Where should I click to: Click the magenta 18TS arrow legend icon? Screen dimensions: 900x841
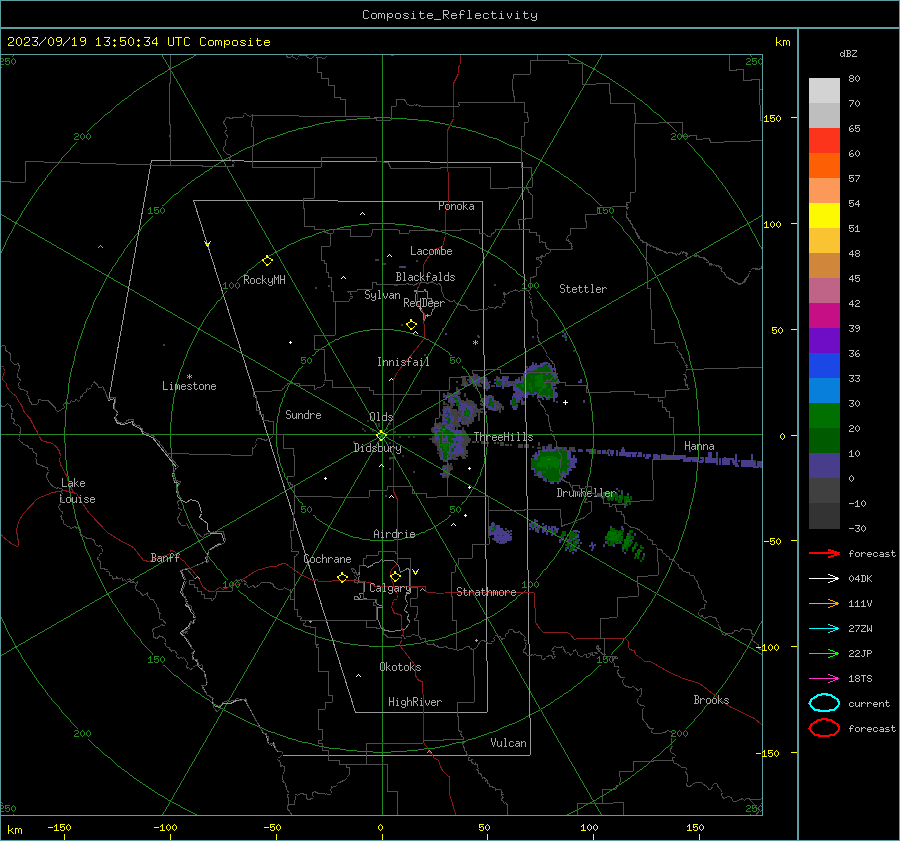click(x=824, y=679)
